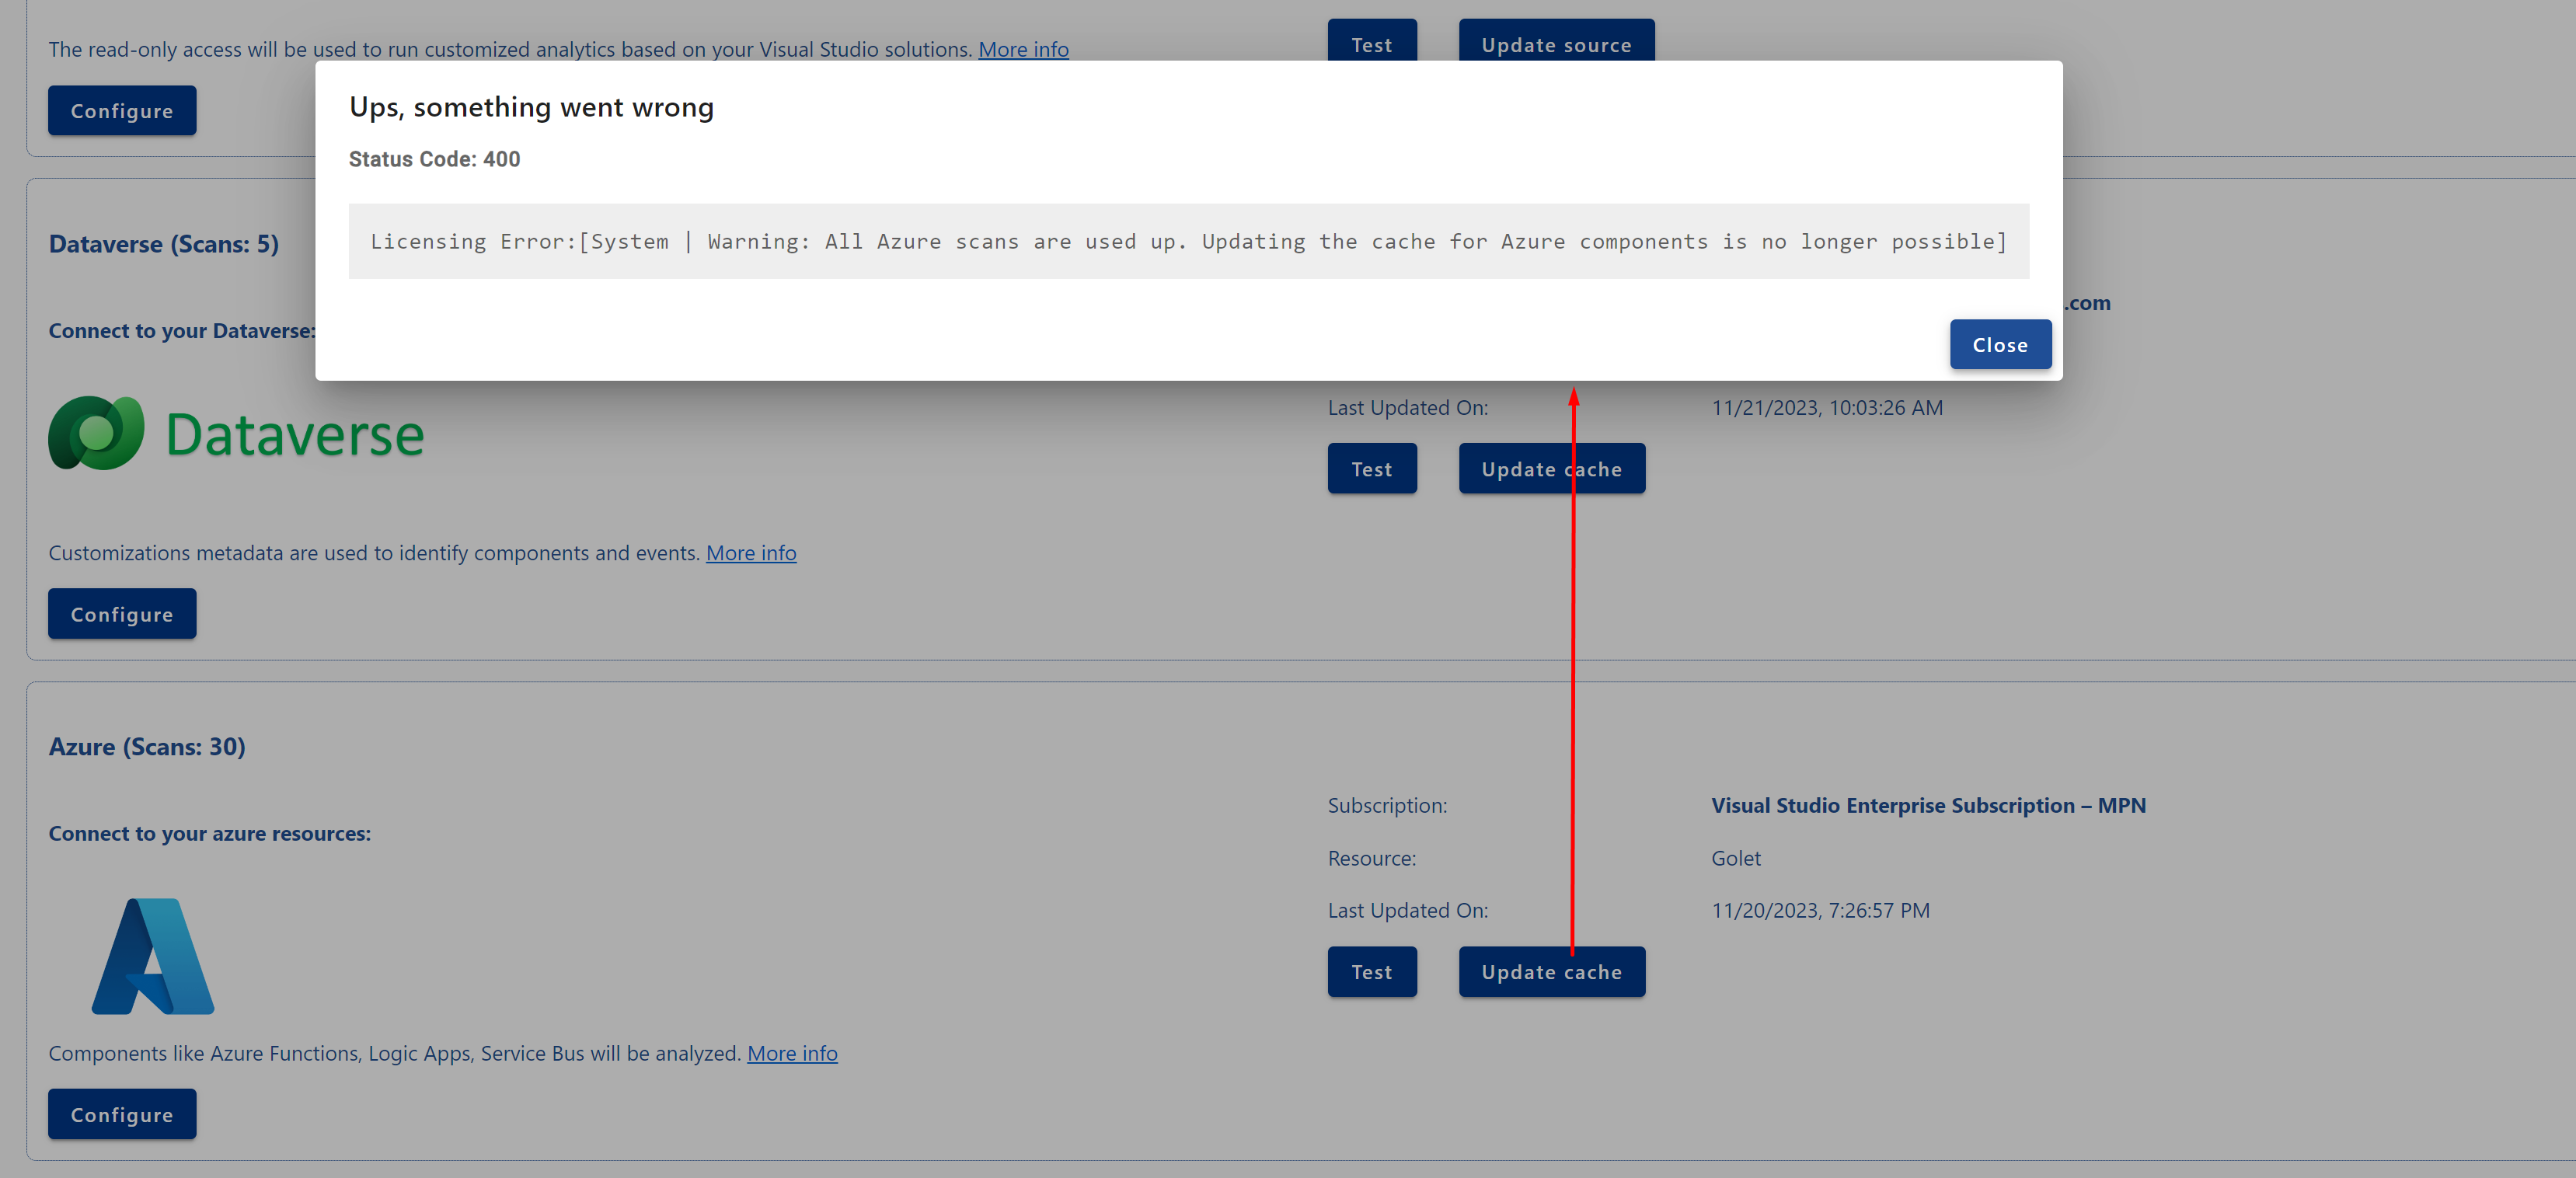Test the Azure connection
The image size is (2576, 1178).
(1372, 971)
